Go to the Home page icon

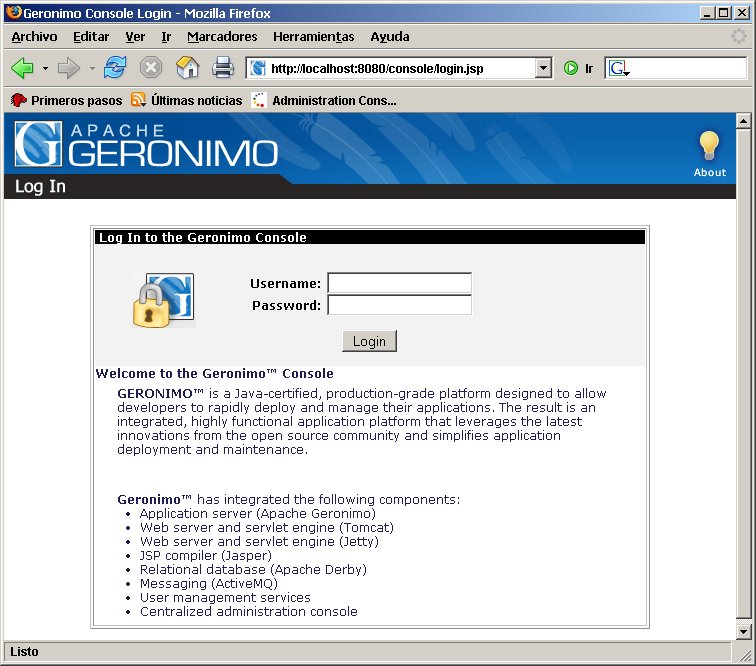[x=187, y=68]
